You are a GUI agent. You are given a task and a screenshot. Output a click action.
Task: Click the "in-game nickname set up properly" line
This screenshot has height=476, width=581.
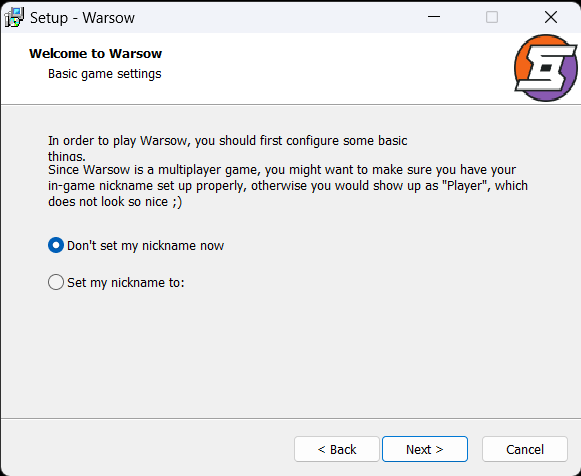tap(288, 186)
